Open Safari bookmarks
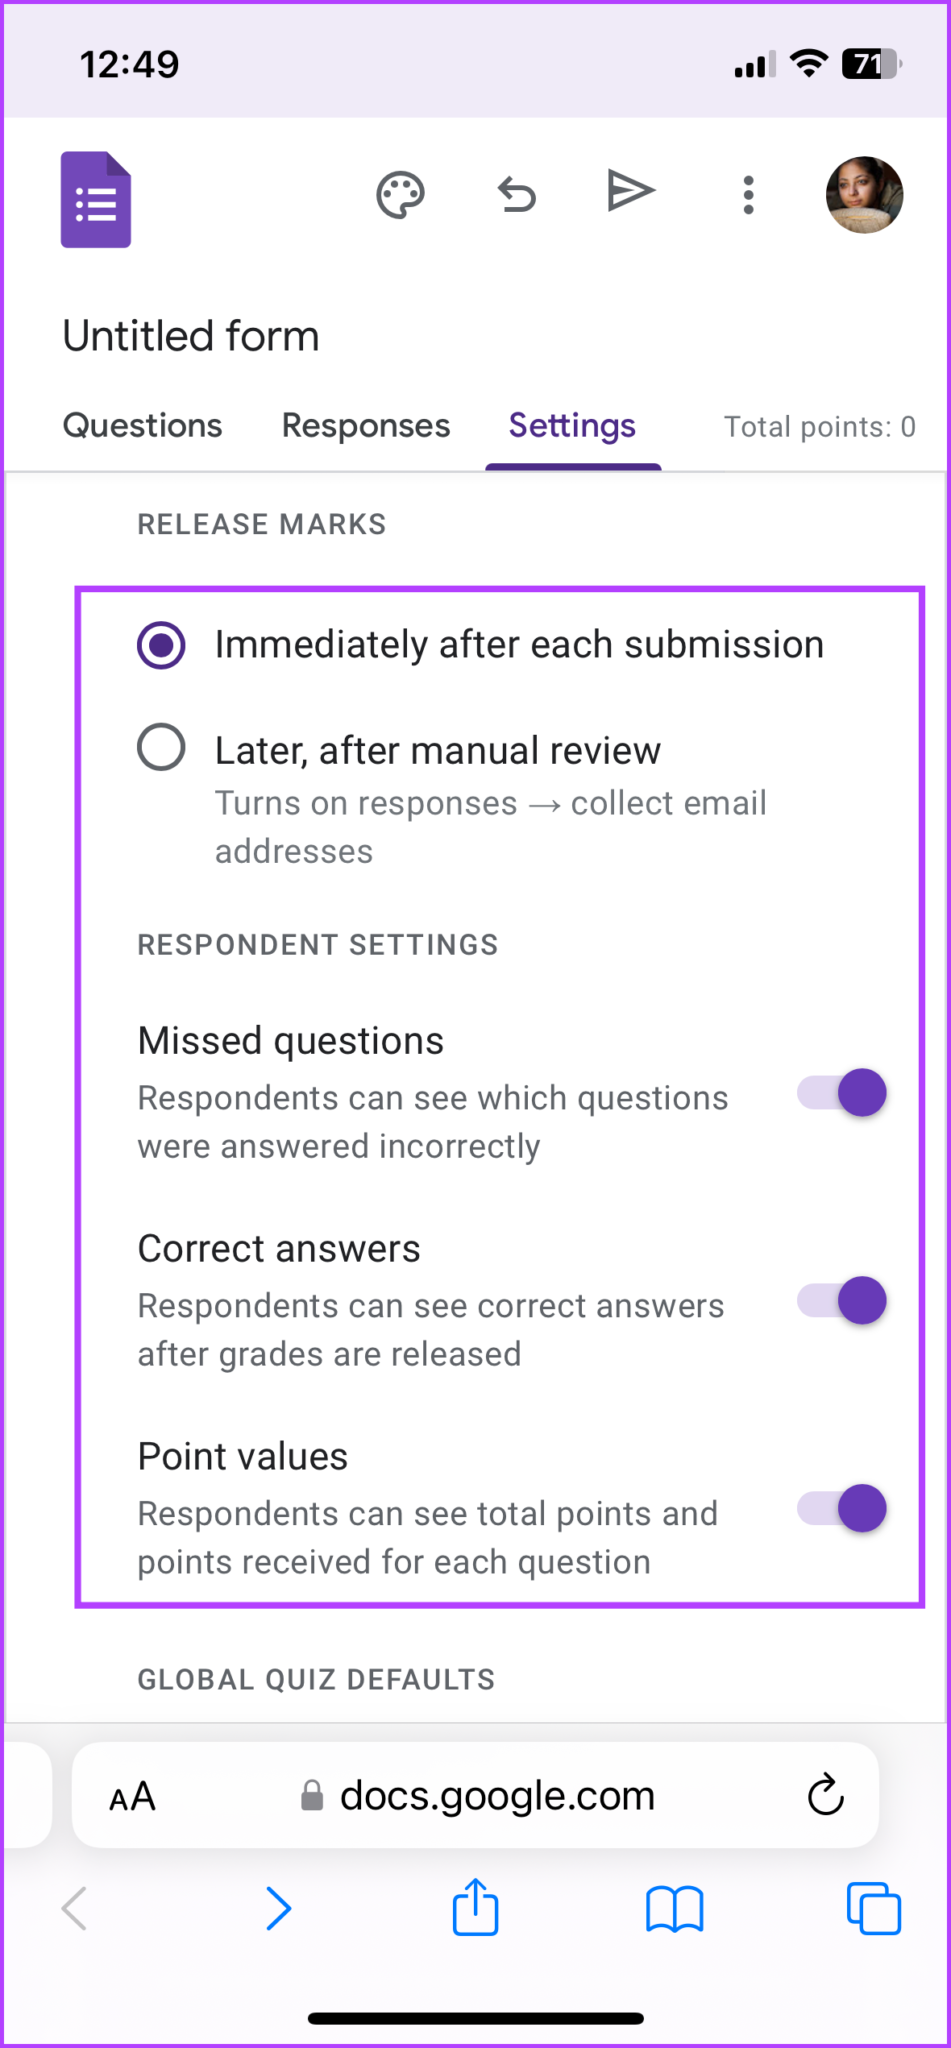 pyautogui.click(x=674, y=1908)
